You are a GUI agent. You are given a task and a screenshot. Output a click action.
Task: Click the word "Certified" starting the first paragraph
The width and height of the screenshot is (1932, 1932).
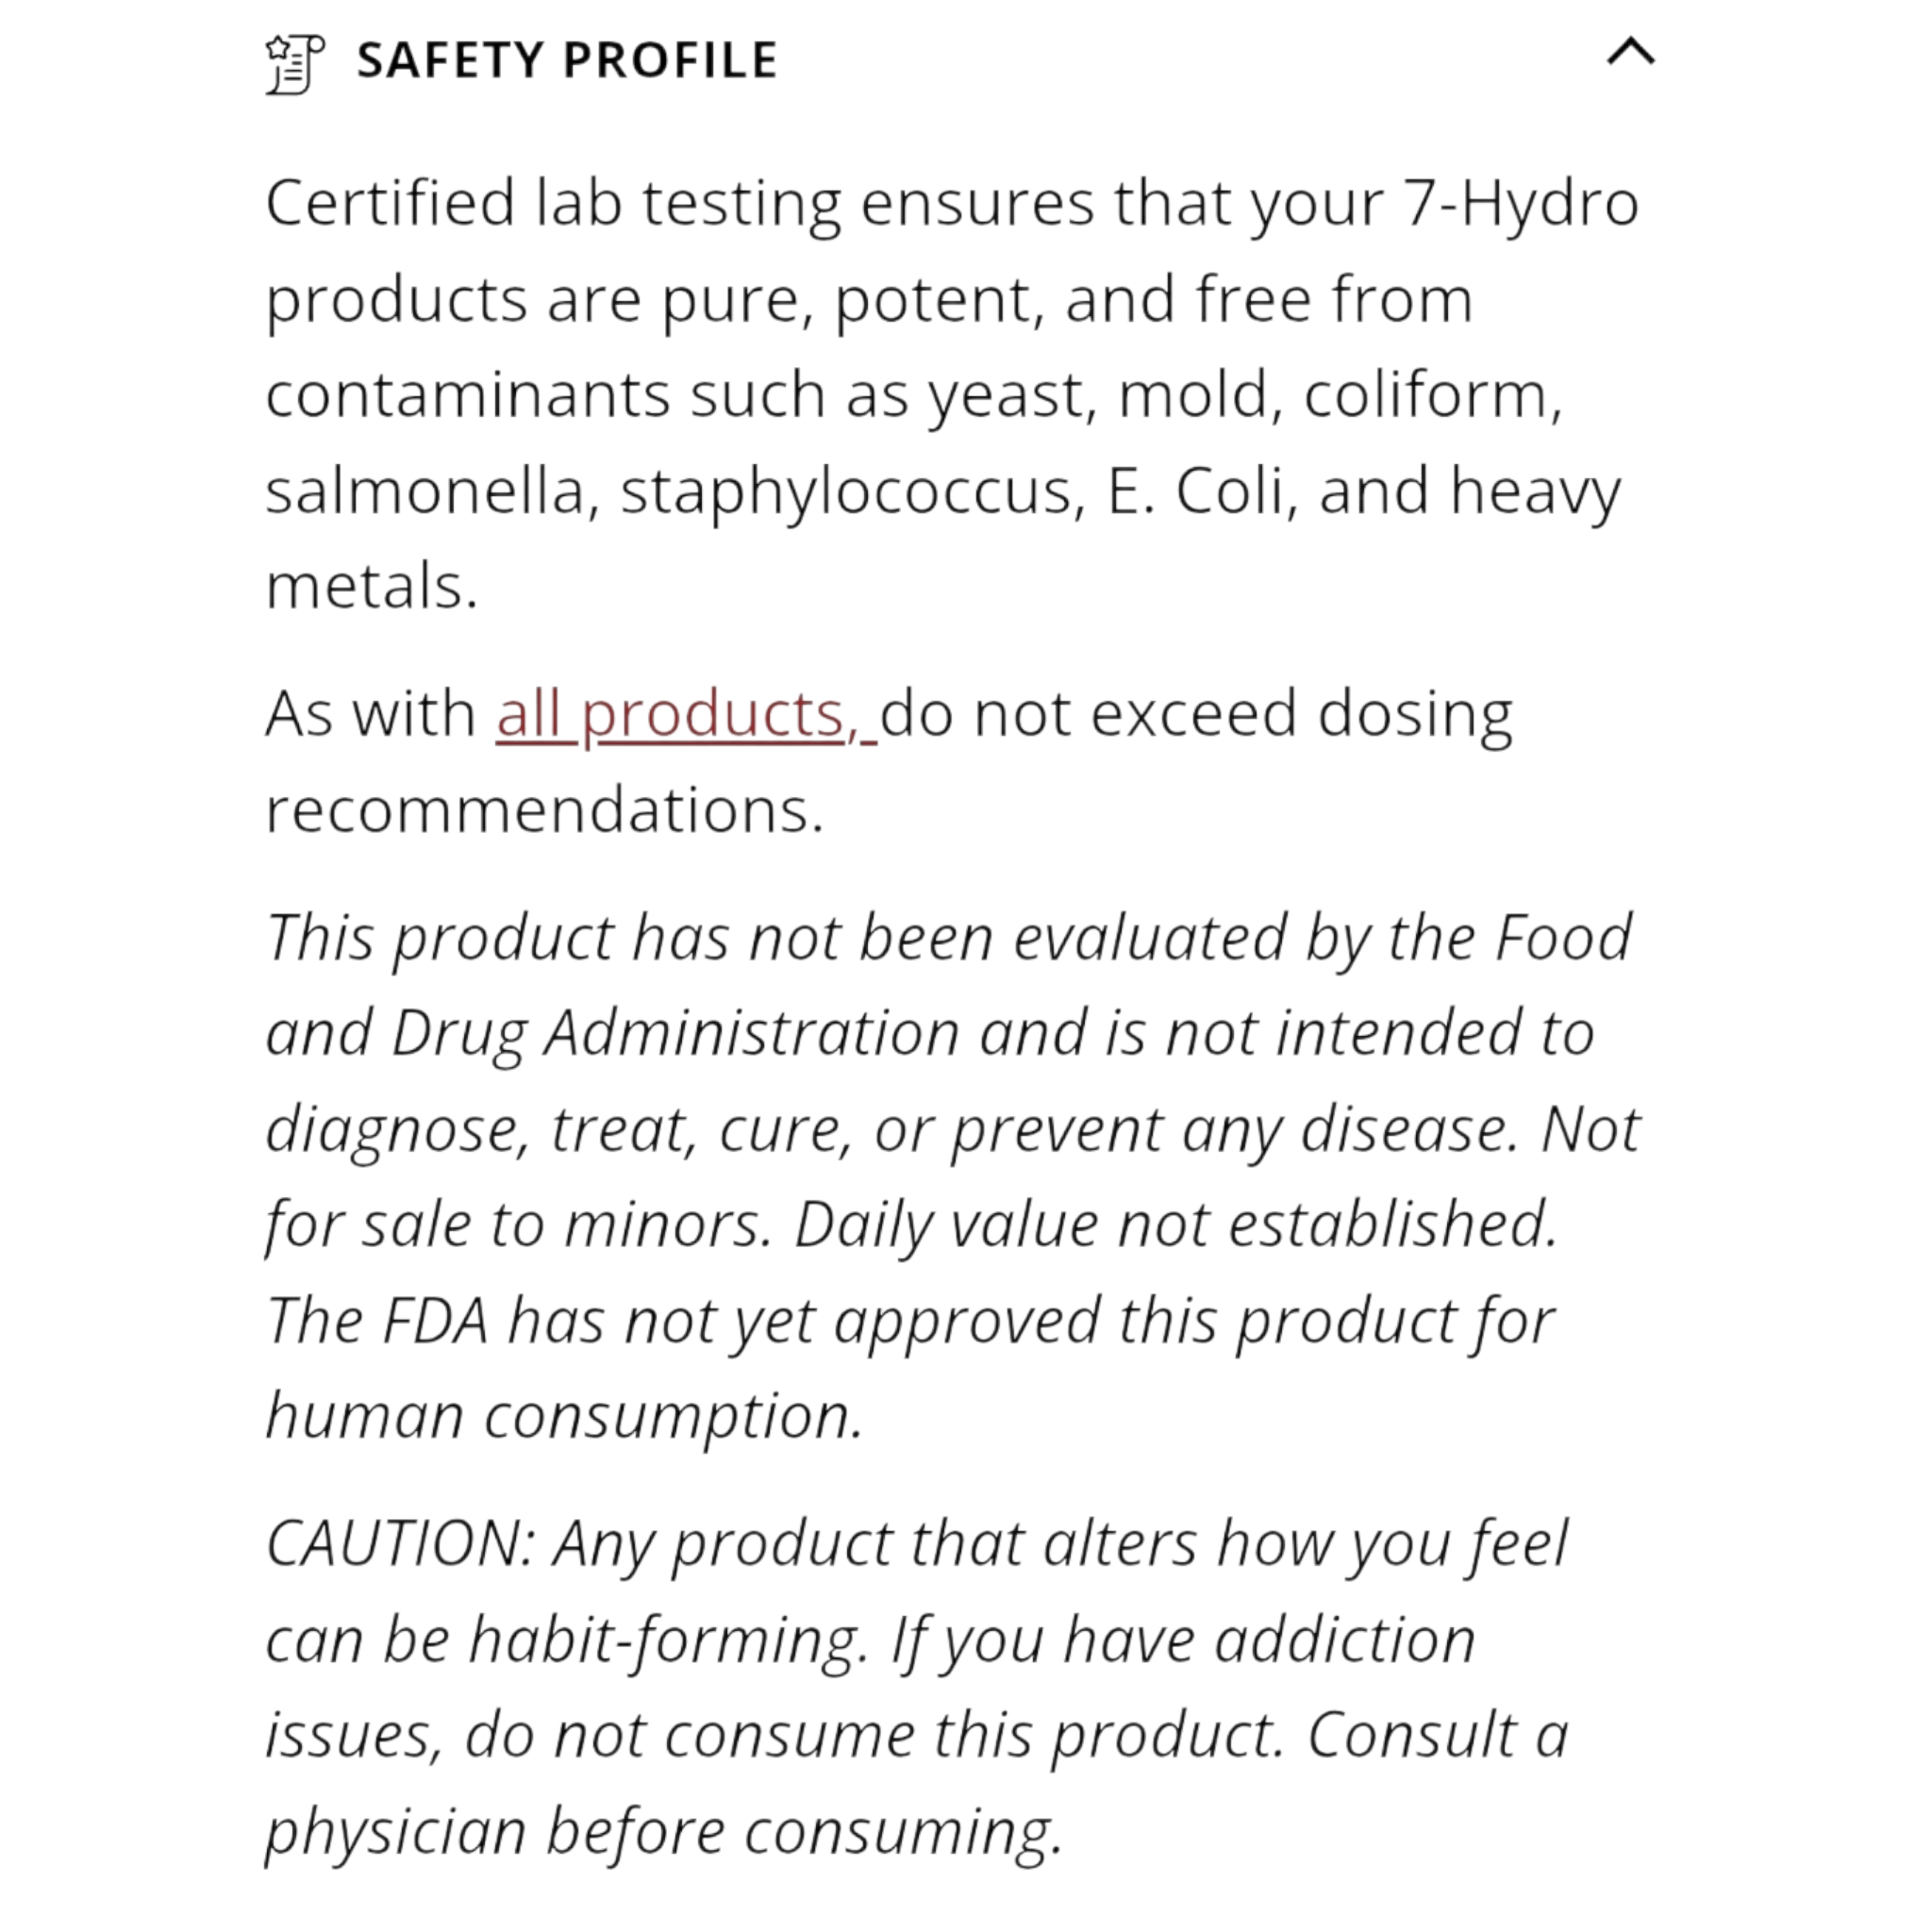[x=390, y=203]
